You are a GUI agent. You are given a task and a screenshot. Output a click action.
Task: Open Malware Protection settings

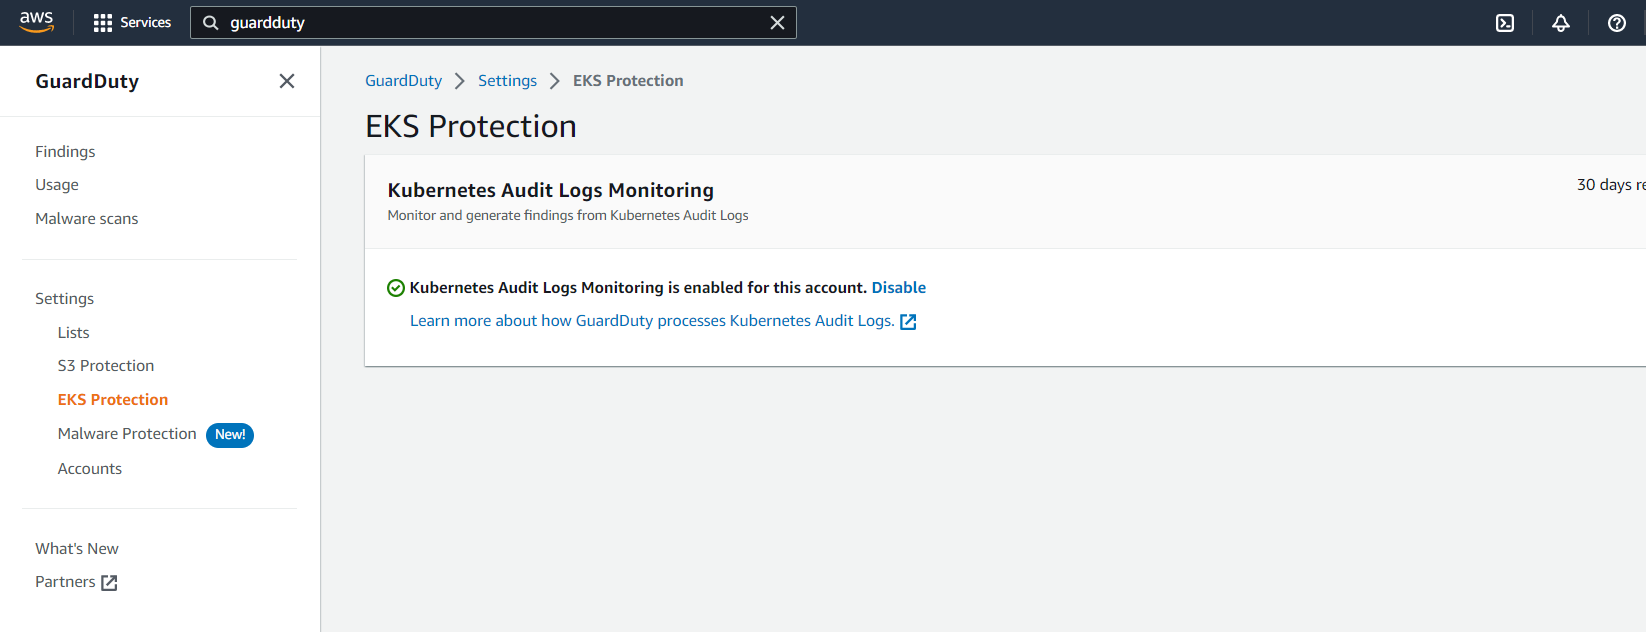click(x=127, y=434)
